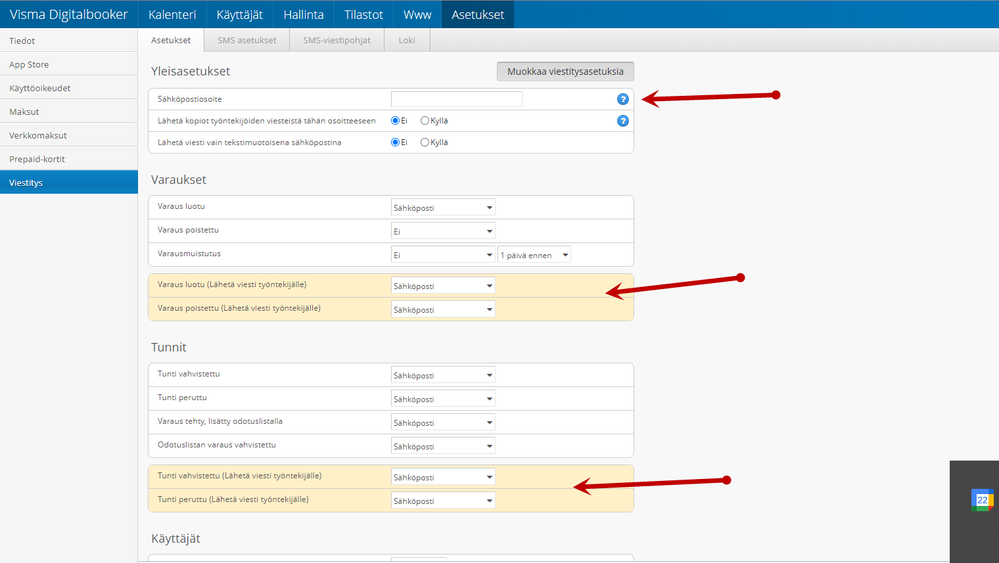The height and width of the screenshot is (563, 999).
Task: Go to Käyttöoikeudet in sidebar
Action: 69,87
